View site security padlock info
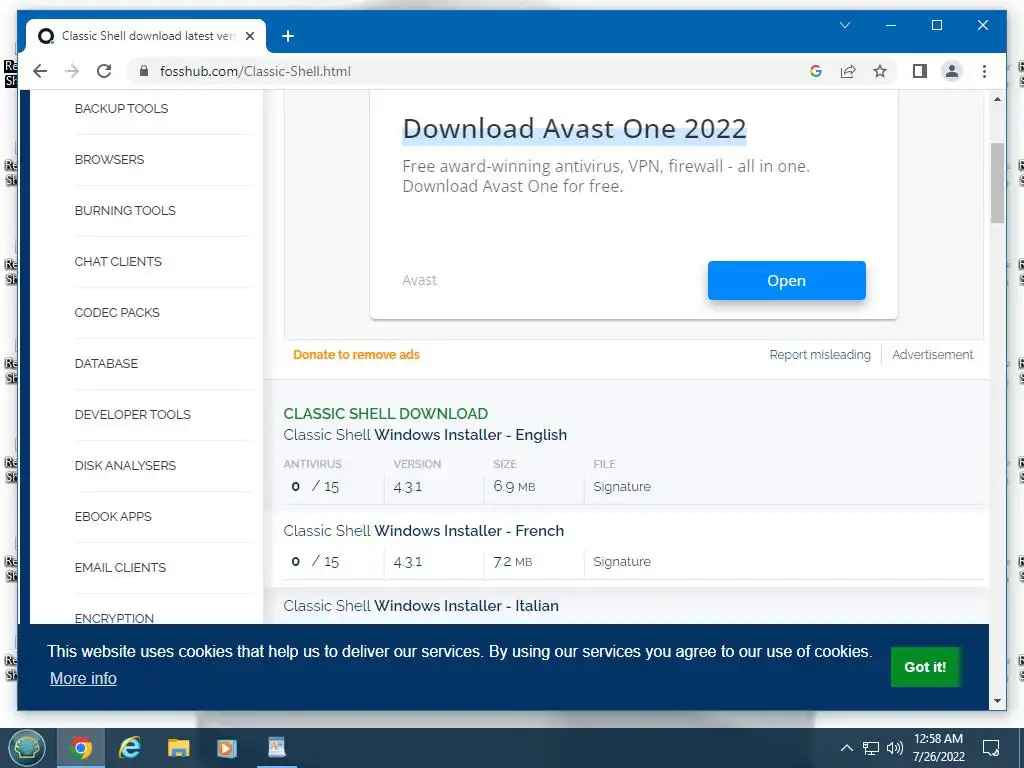The image size is (1024, 768). point(144,71)
